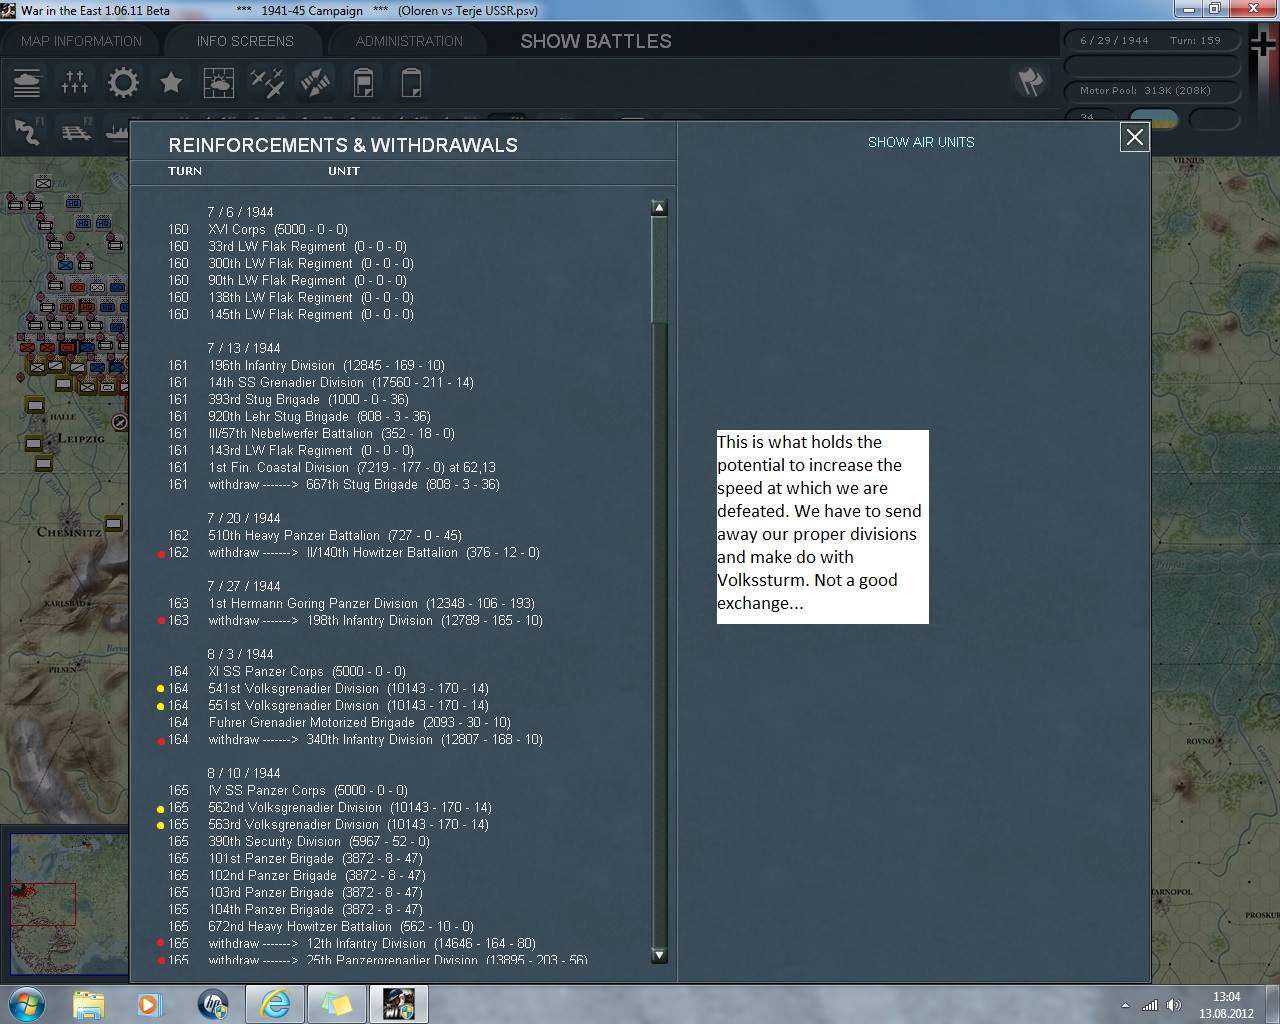Image resolution: width=1280 pixels, height=1024 pixels.
Task: Open the weather map icon
Action: pyautogui.click(x=219, y=82)
